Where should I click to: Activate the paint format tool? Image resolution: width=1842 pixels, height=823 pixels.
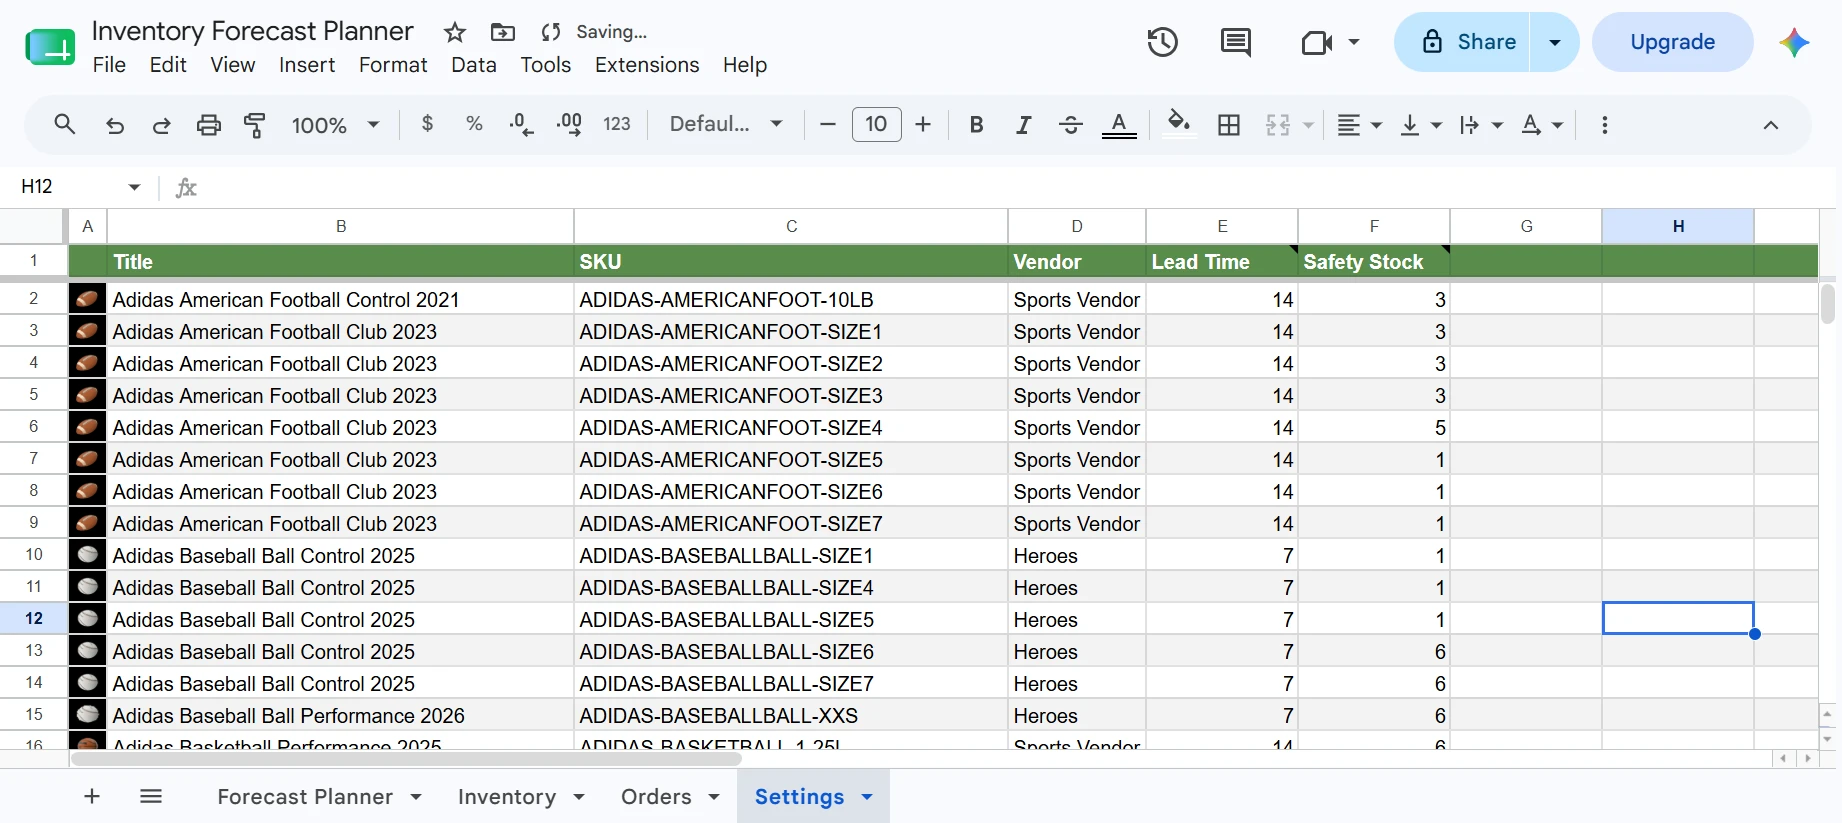pos(255,125)
